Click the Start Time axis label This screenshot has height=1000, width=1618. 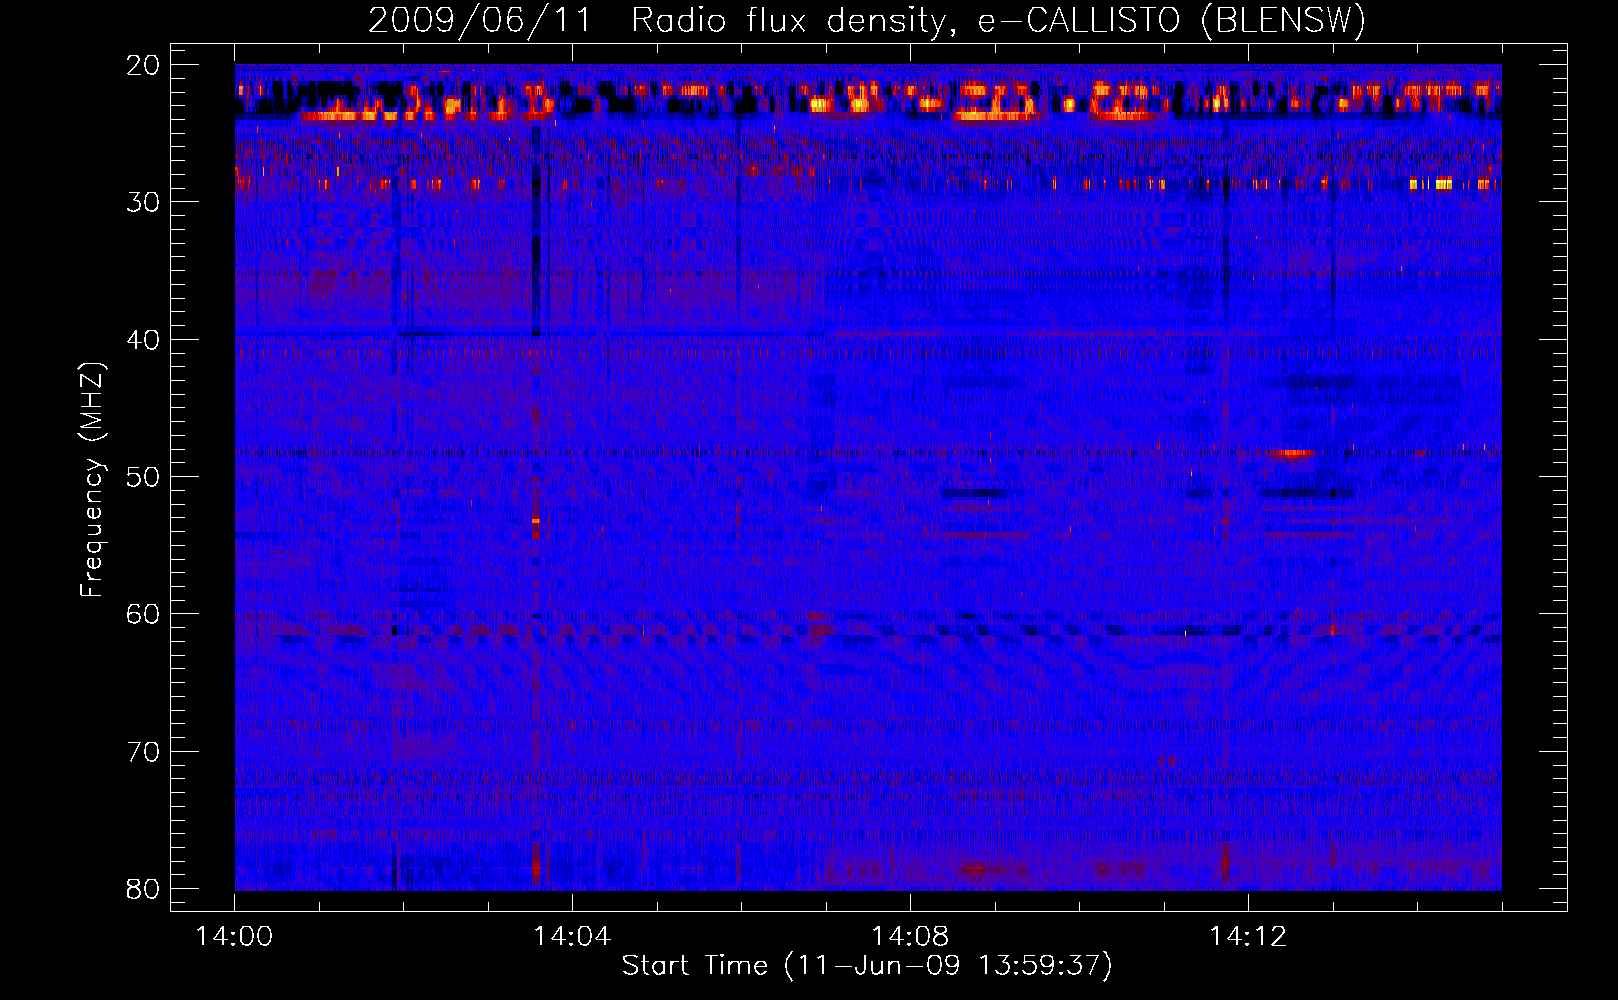pos(867,966)
